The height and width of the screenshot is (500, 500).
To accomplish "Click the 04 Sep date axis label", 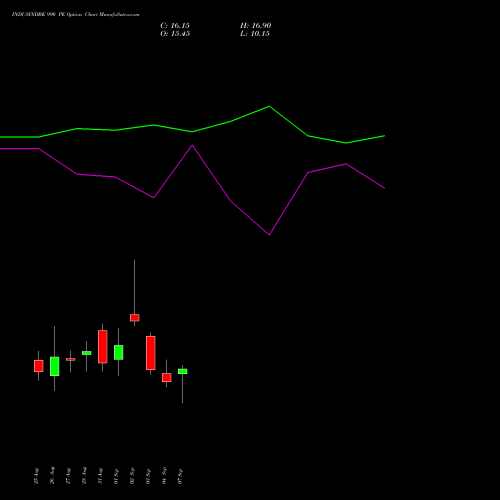I will click(164, 476).
